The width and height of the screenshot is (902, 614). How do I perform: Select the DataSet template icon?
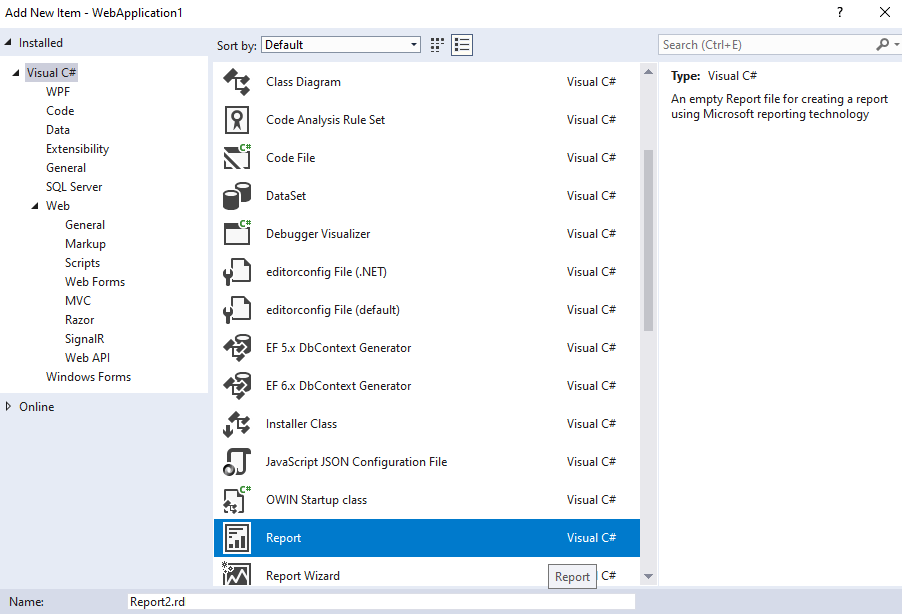point(238,195)
